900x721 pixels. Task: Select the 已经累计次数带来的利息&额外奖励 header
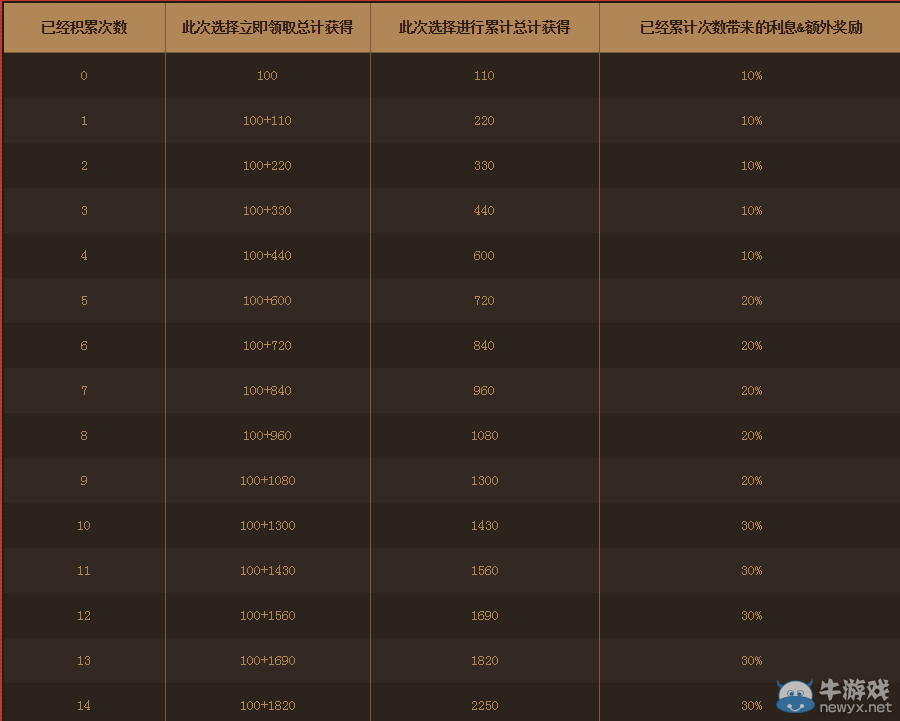point(751,27)
